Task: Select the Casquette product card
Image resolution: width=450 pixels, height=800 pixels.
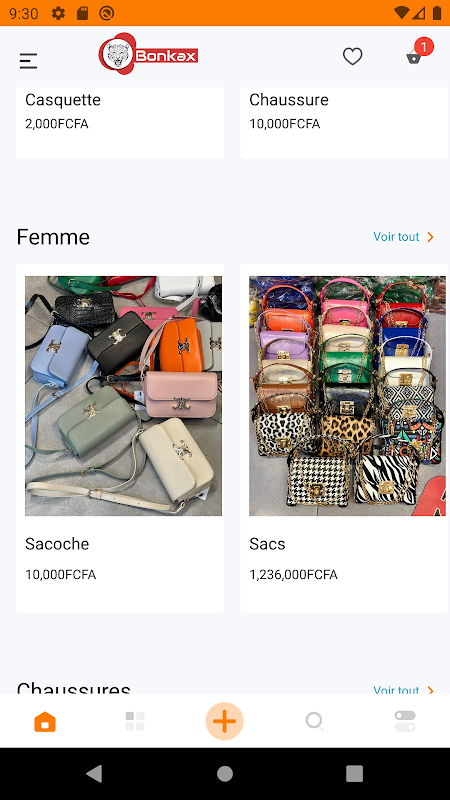Action: 120,123
